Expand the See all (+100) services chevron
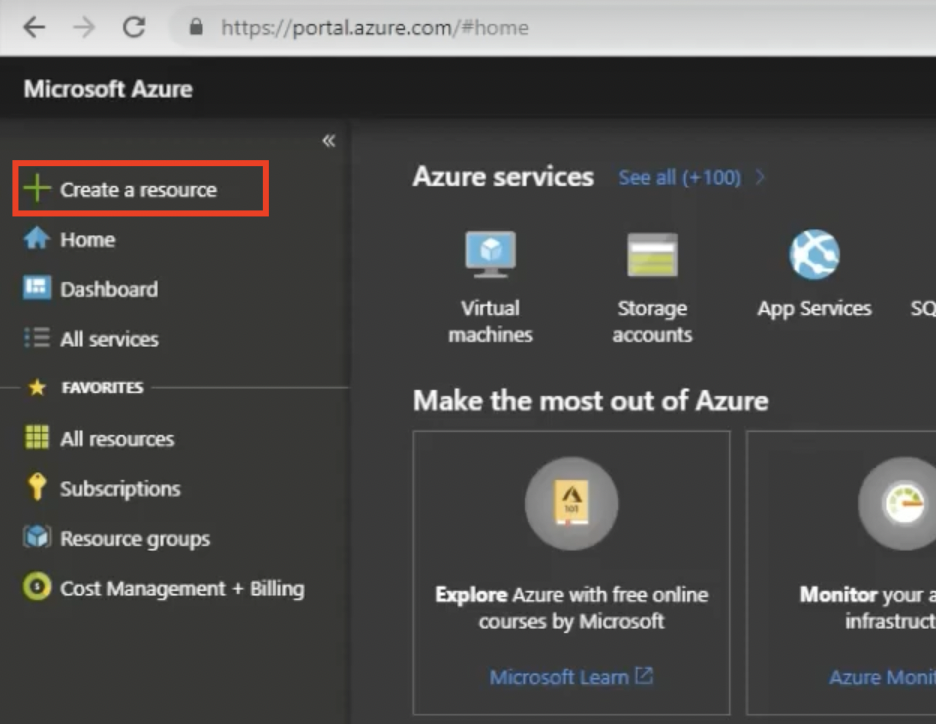Image resolution: width=936 pixels, height=724 pixels. tap(760, 178)
